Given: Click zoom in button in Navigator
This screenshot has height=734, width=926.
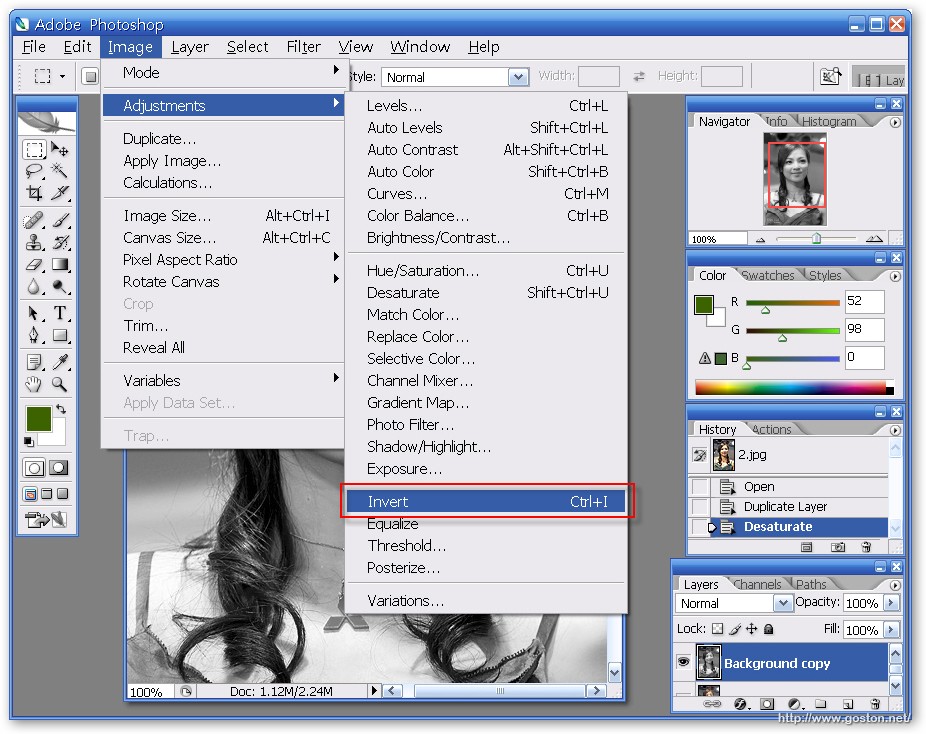Looking at the screenshot, I should [x=874, y=239].
